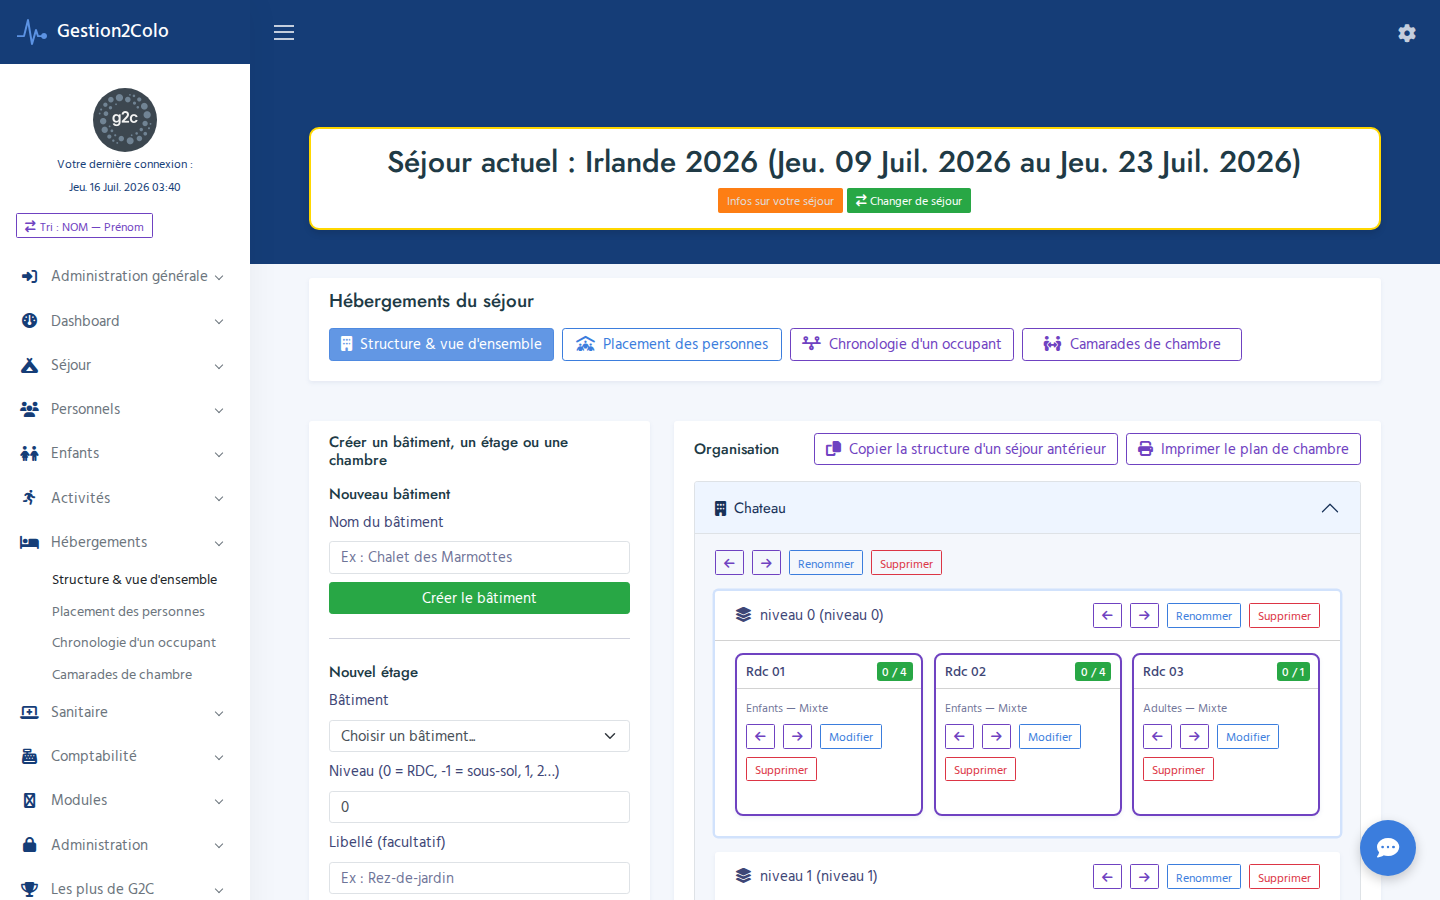Click Infos sur votre séjour button
The image size is (1440, 900).
(780, 201)
